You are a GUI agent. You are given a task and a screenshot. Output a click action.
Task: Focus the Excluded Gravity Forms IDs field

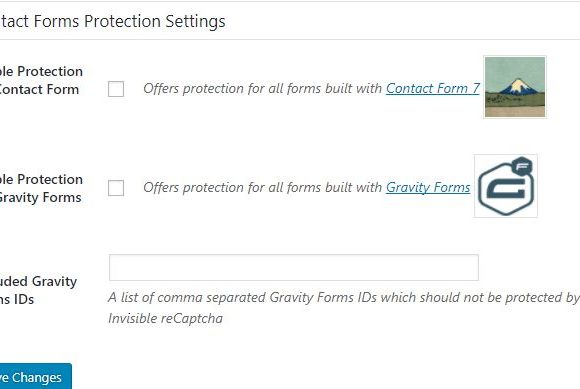pos(294,267)
